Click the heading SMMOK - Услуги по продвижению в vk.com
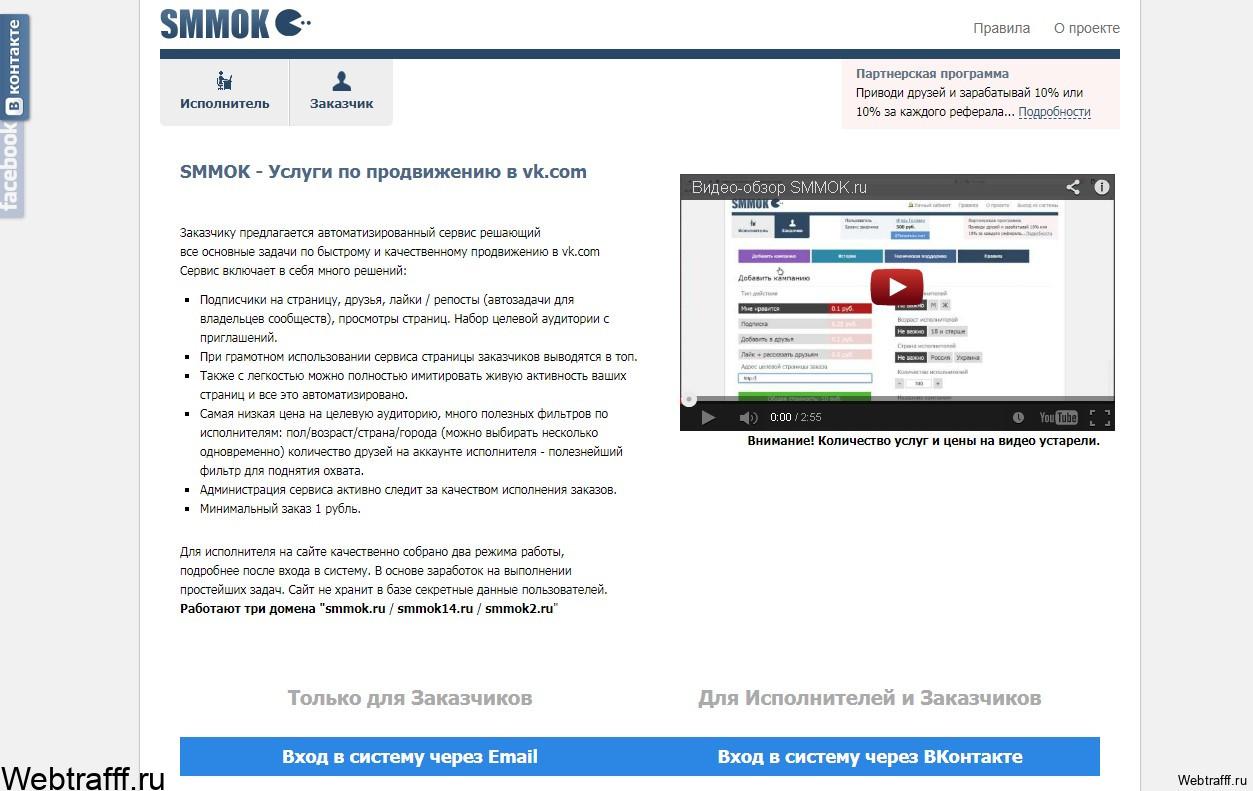This screenshot has width=1253, height=791. click(383, 171)
